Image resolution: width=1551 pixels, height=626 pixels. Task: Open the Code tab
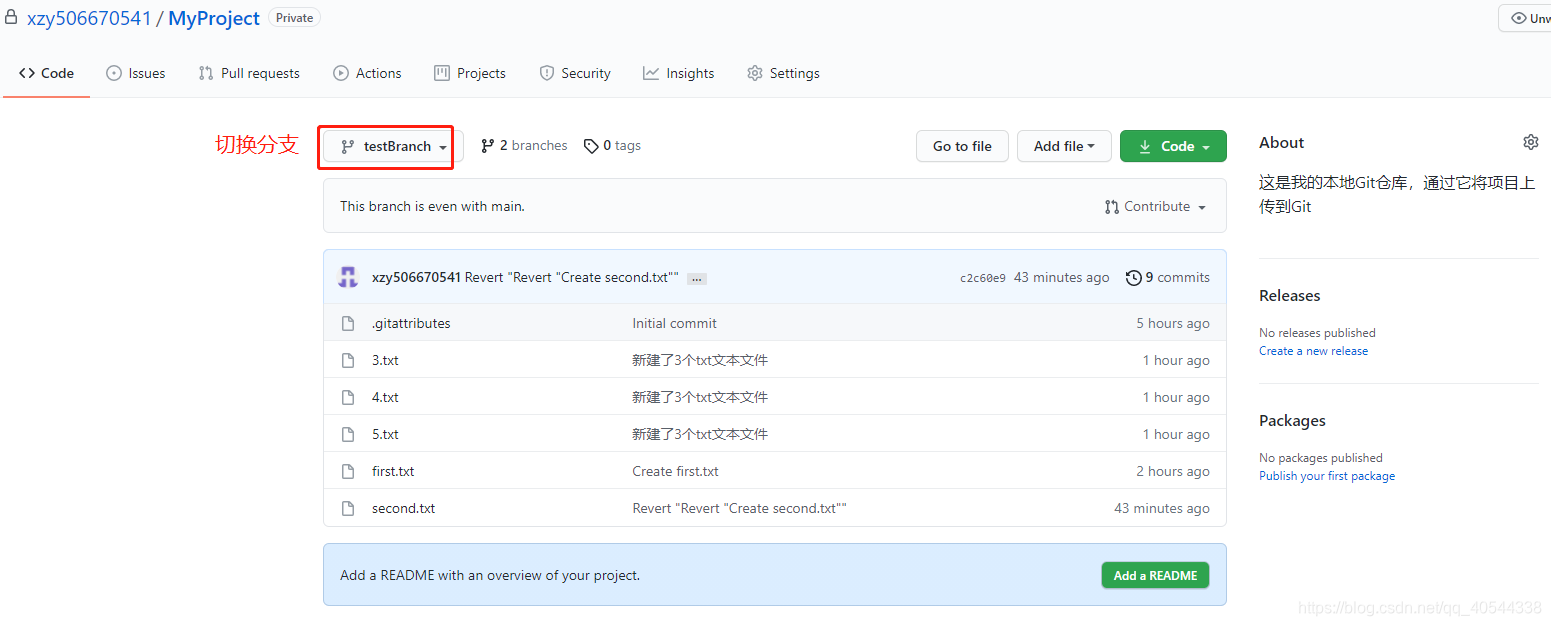click(x=46, y=73)
